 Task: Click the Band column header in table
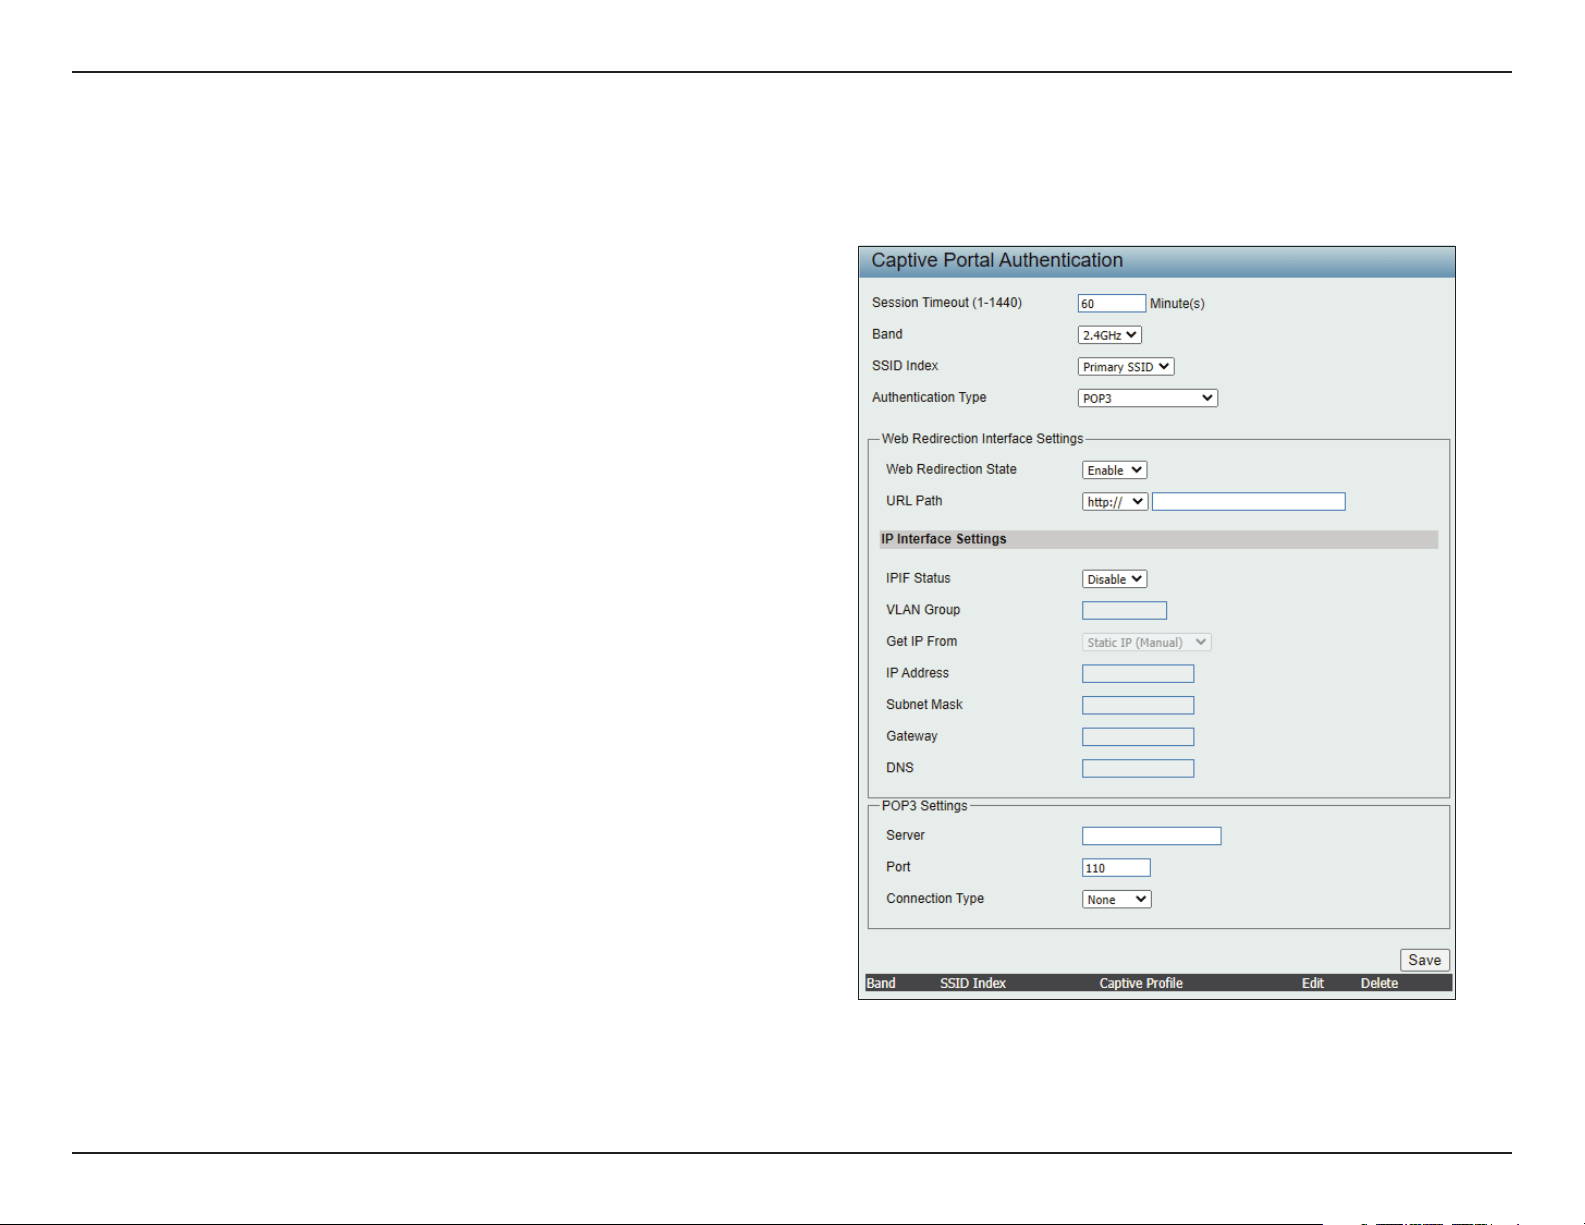(x=881, y=984)
